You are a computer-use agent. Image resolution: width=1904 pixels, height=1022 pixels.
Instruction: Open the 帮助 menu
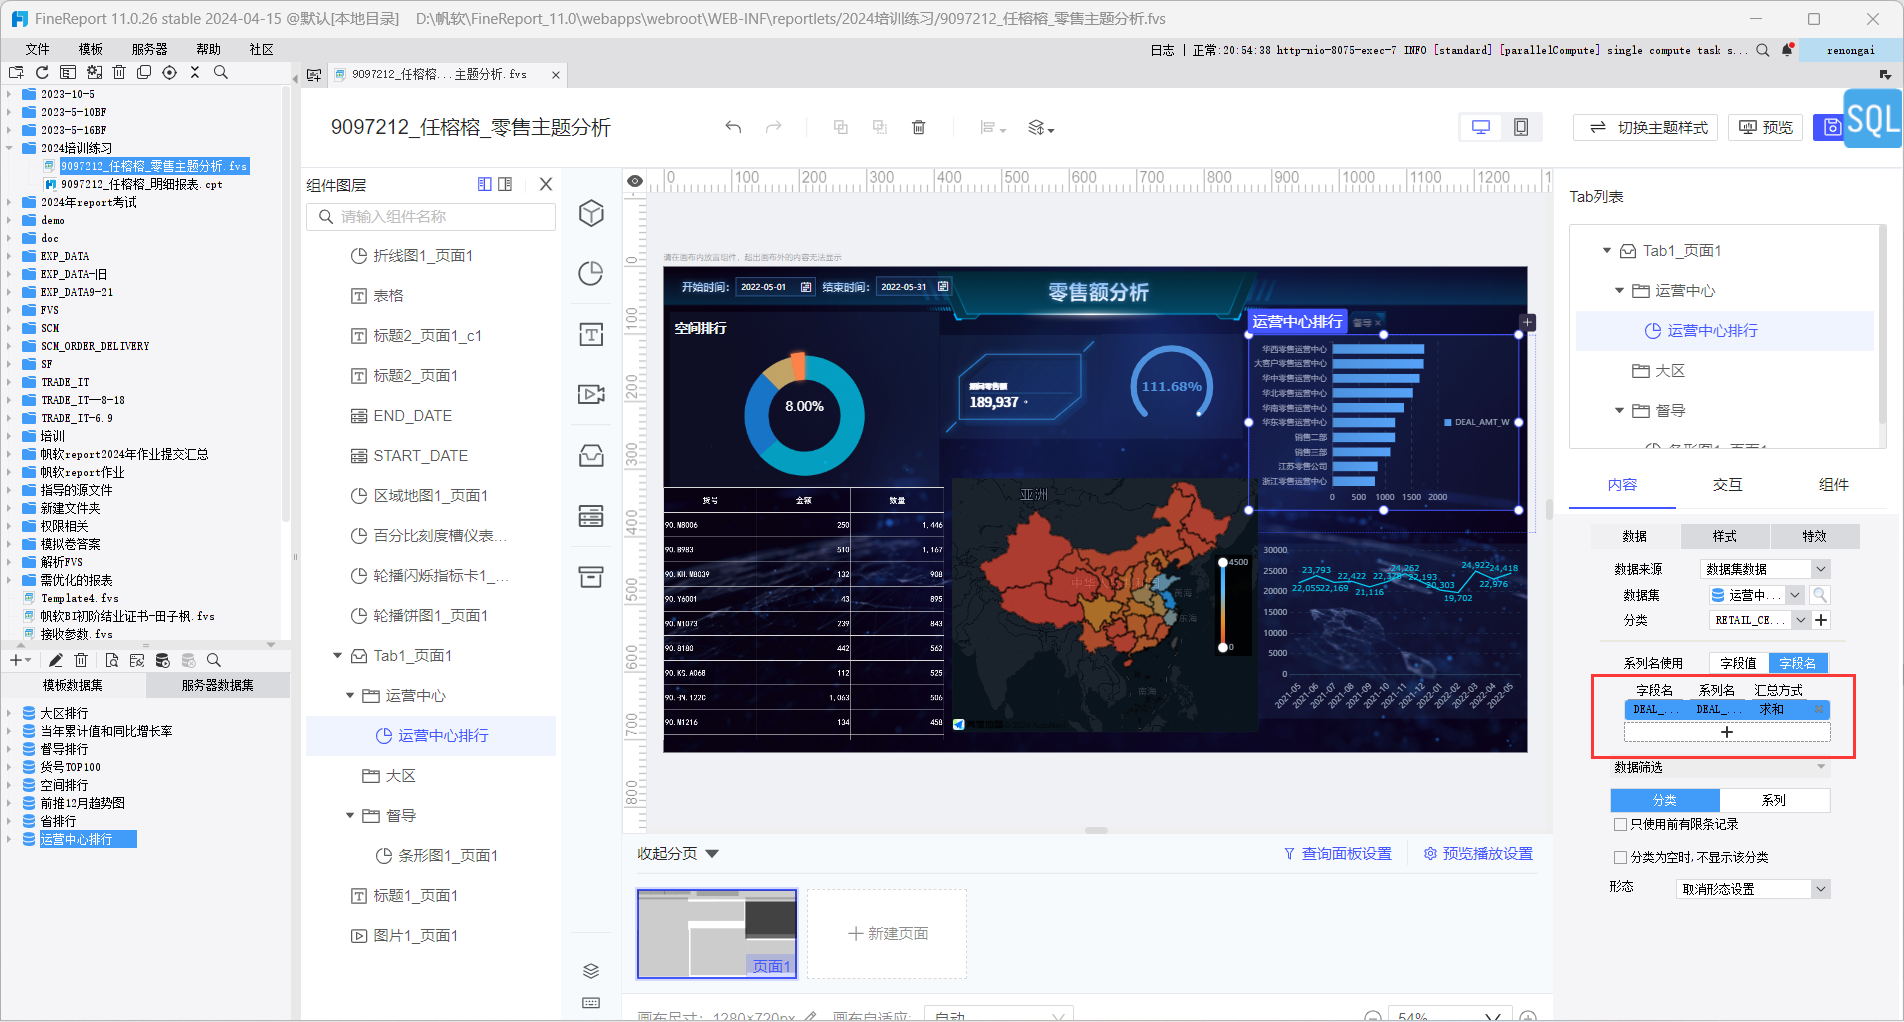point(208,49)
